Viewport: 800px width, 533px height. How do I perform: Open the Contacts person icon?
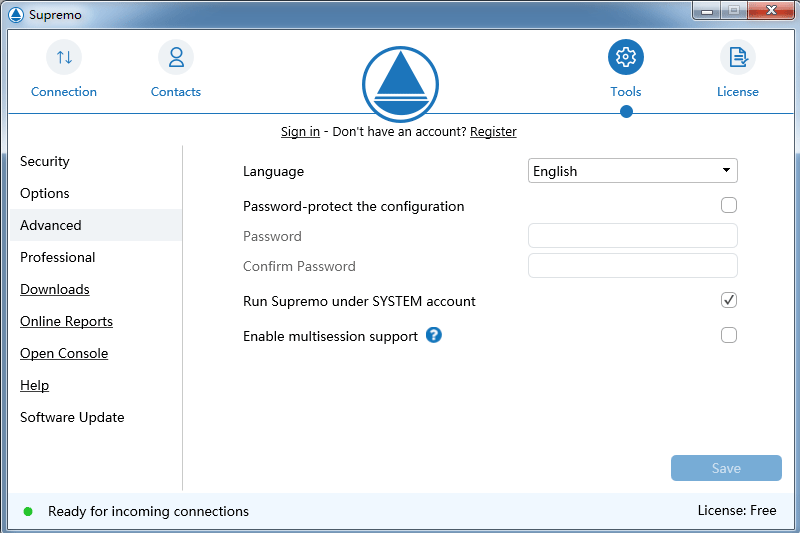click(x=176, y=57)
